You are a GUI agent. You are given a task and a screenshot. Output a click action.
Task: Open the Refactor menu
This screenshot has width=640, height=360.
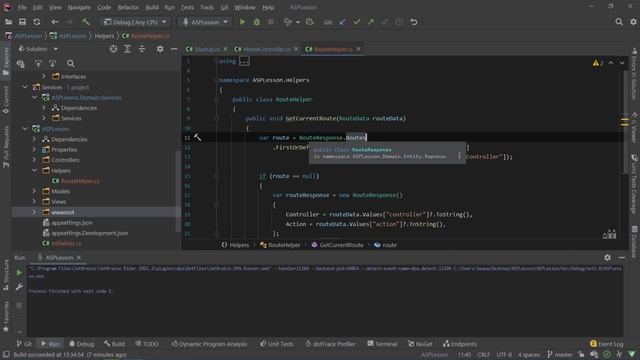pos(128,7)
